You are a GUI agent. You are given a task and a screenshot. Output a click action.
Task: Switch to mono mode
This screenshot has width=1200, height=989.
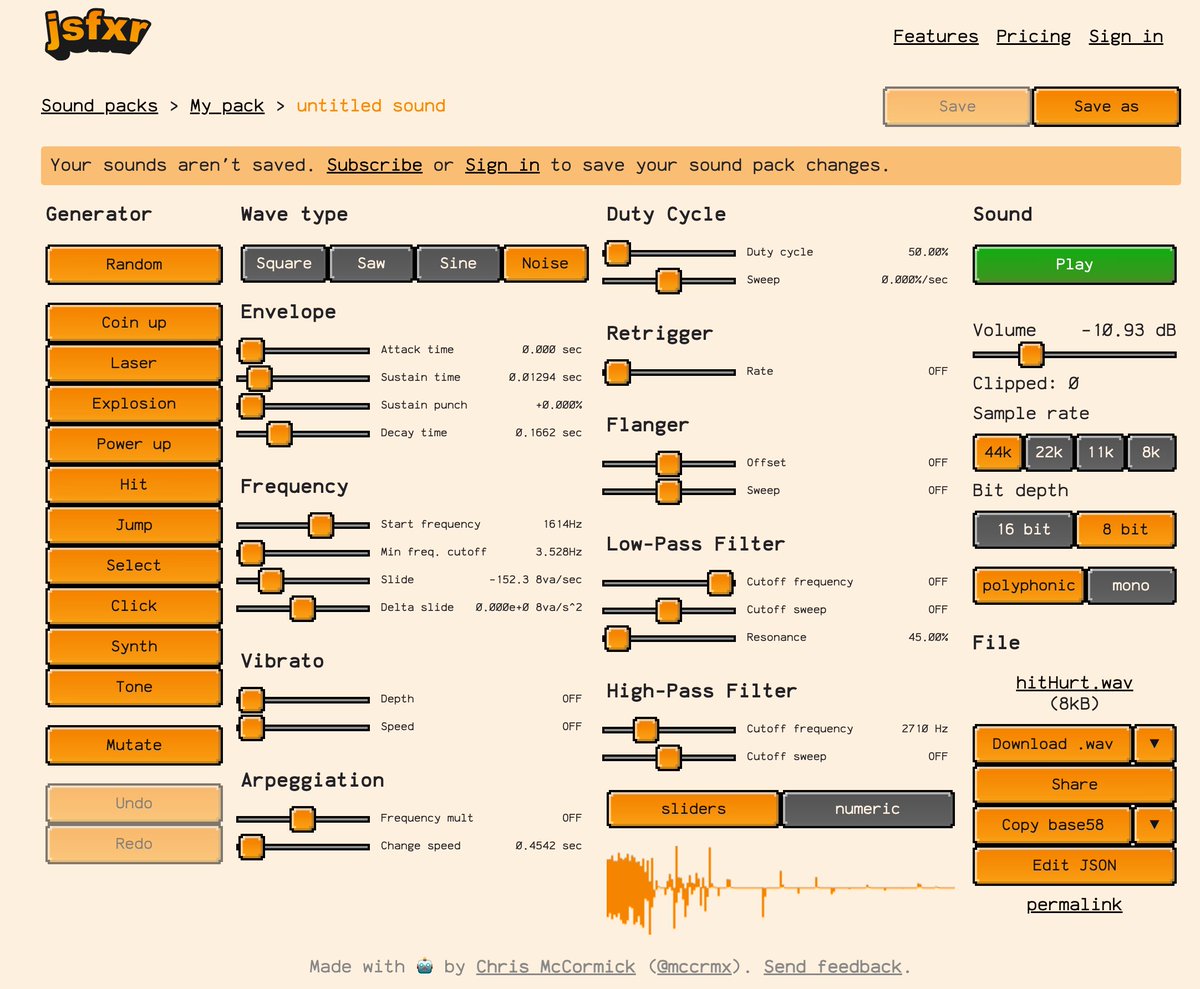click(x=1131, y=585)
